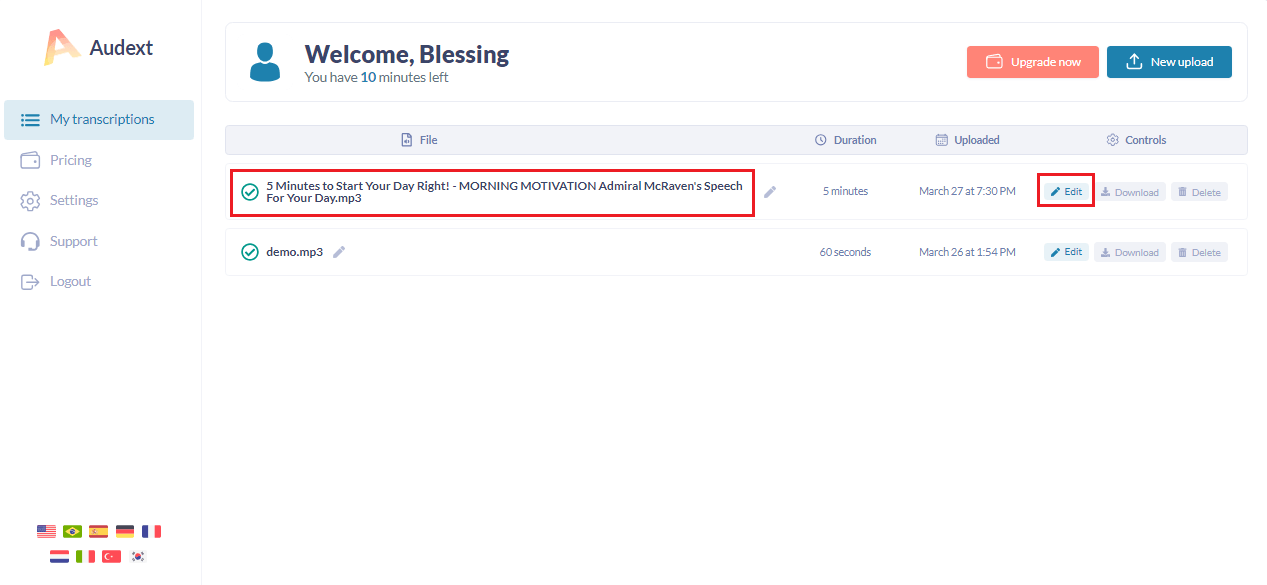
Task: Start a New upload
Action: [1169, 62]
